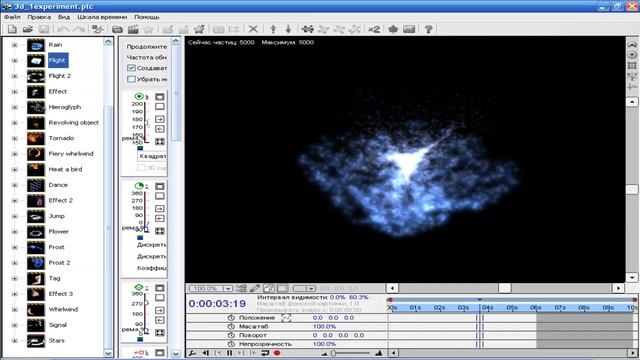Image resolution: width=640 pixels, height=360 pixels.
Task: Click the eyedropper icon below preview
Action: tap(255, 289)
